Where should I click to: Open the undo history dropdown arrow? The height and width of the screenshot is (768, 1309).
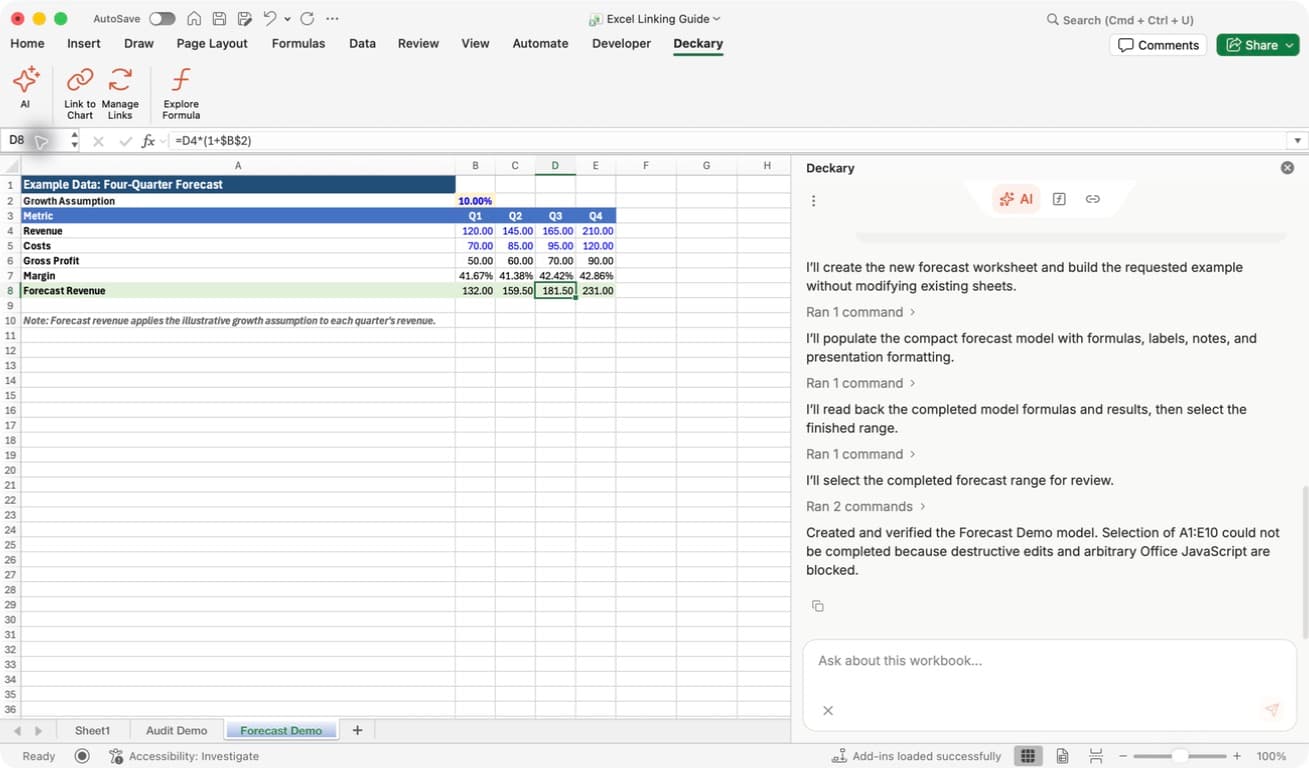pos(288,19)
